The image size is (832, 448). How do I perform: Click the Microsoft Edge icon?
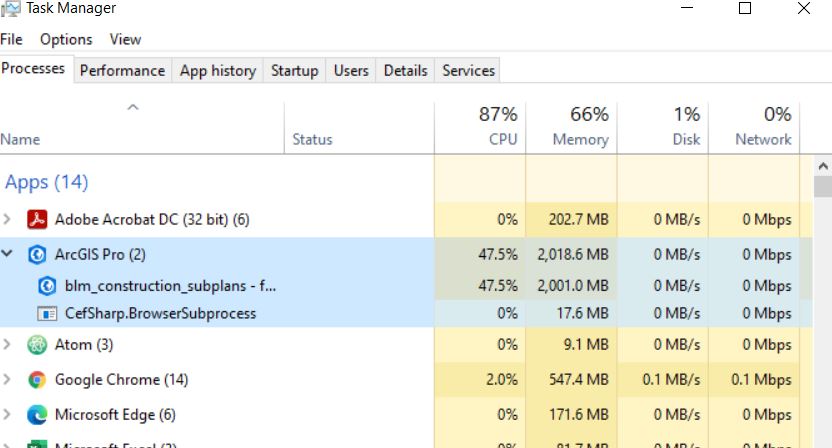[37, 415]
